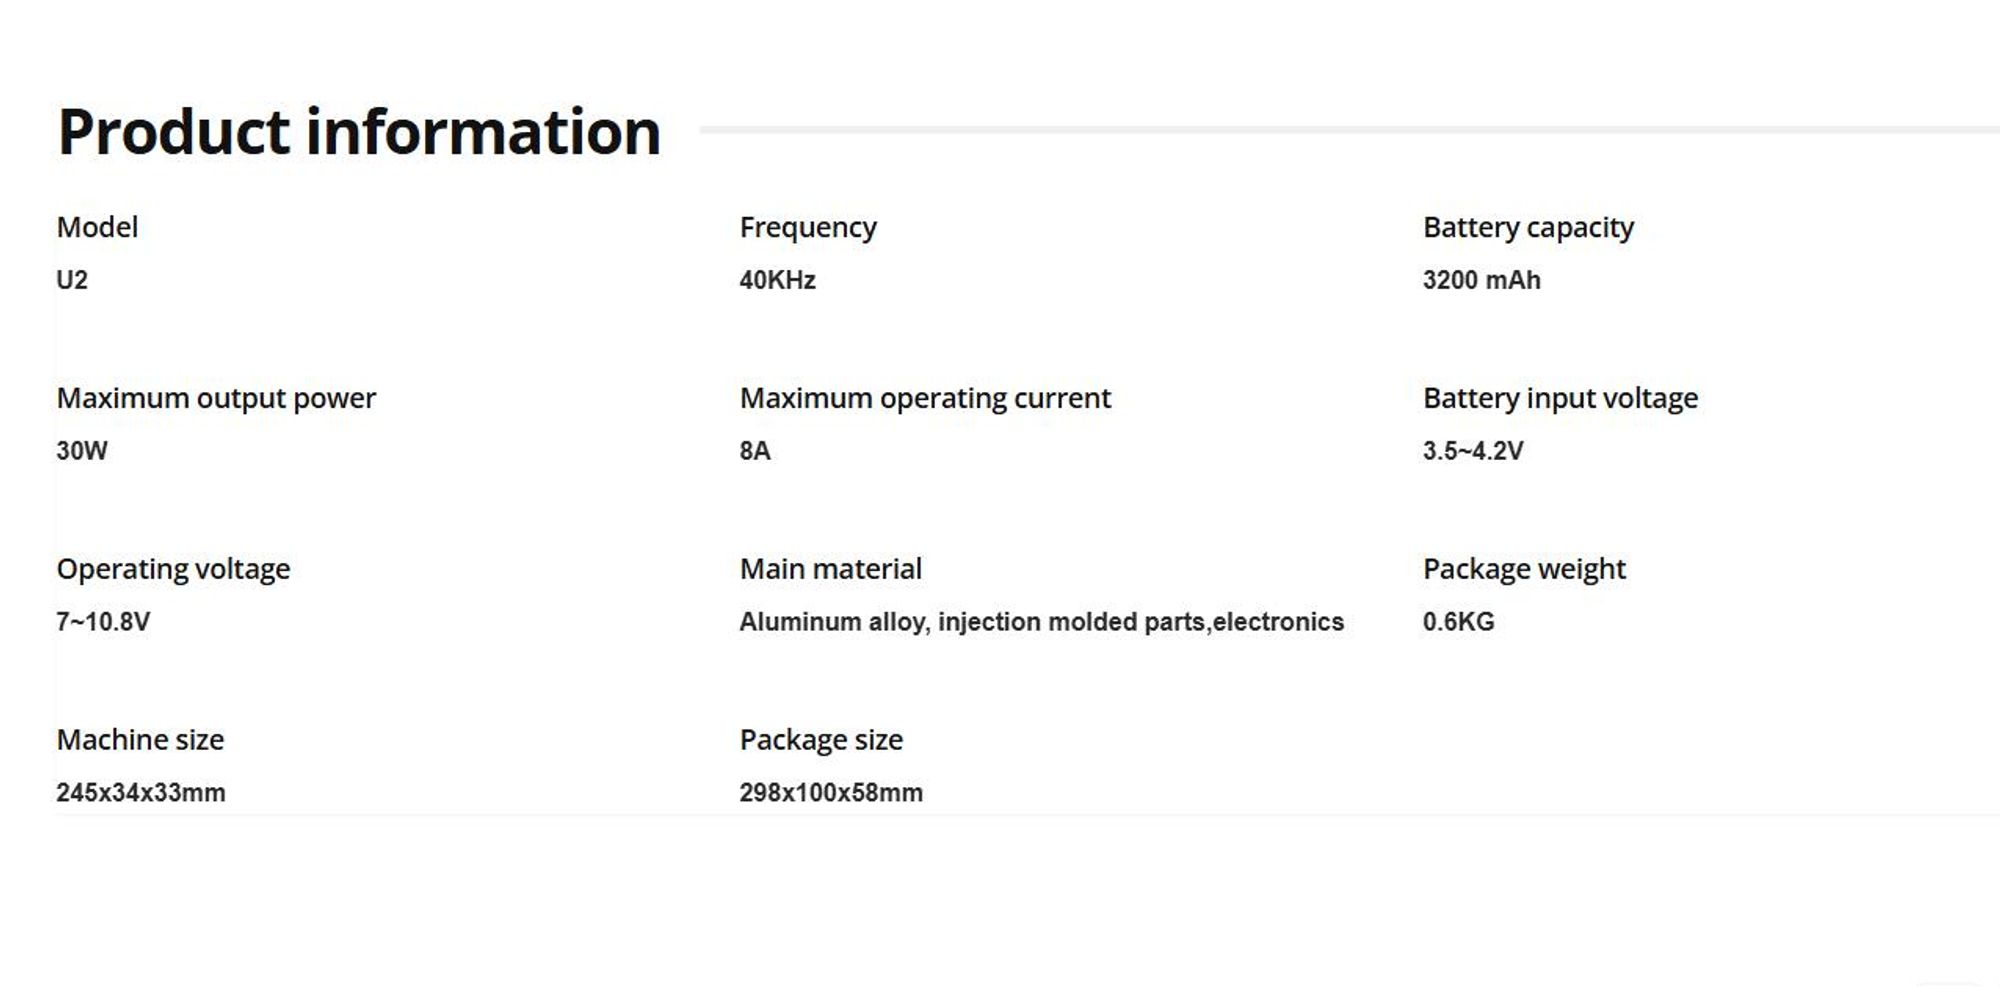The width and height of the screenshot is (2000, 987).
Task: Click the 3.5~4.2V voltage value
Action: (x=1473, y=451)
